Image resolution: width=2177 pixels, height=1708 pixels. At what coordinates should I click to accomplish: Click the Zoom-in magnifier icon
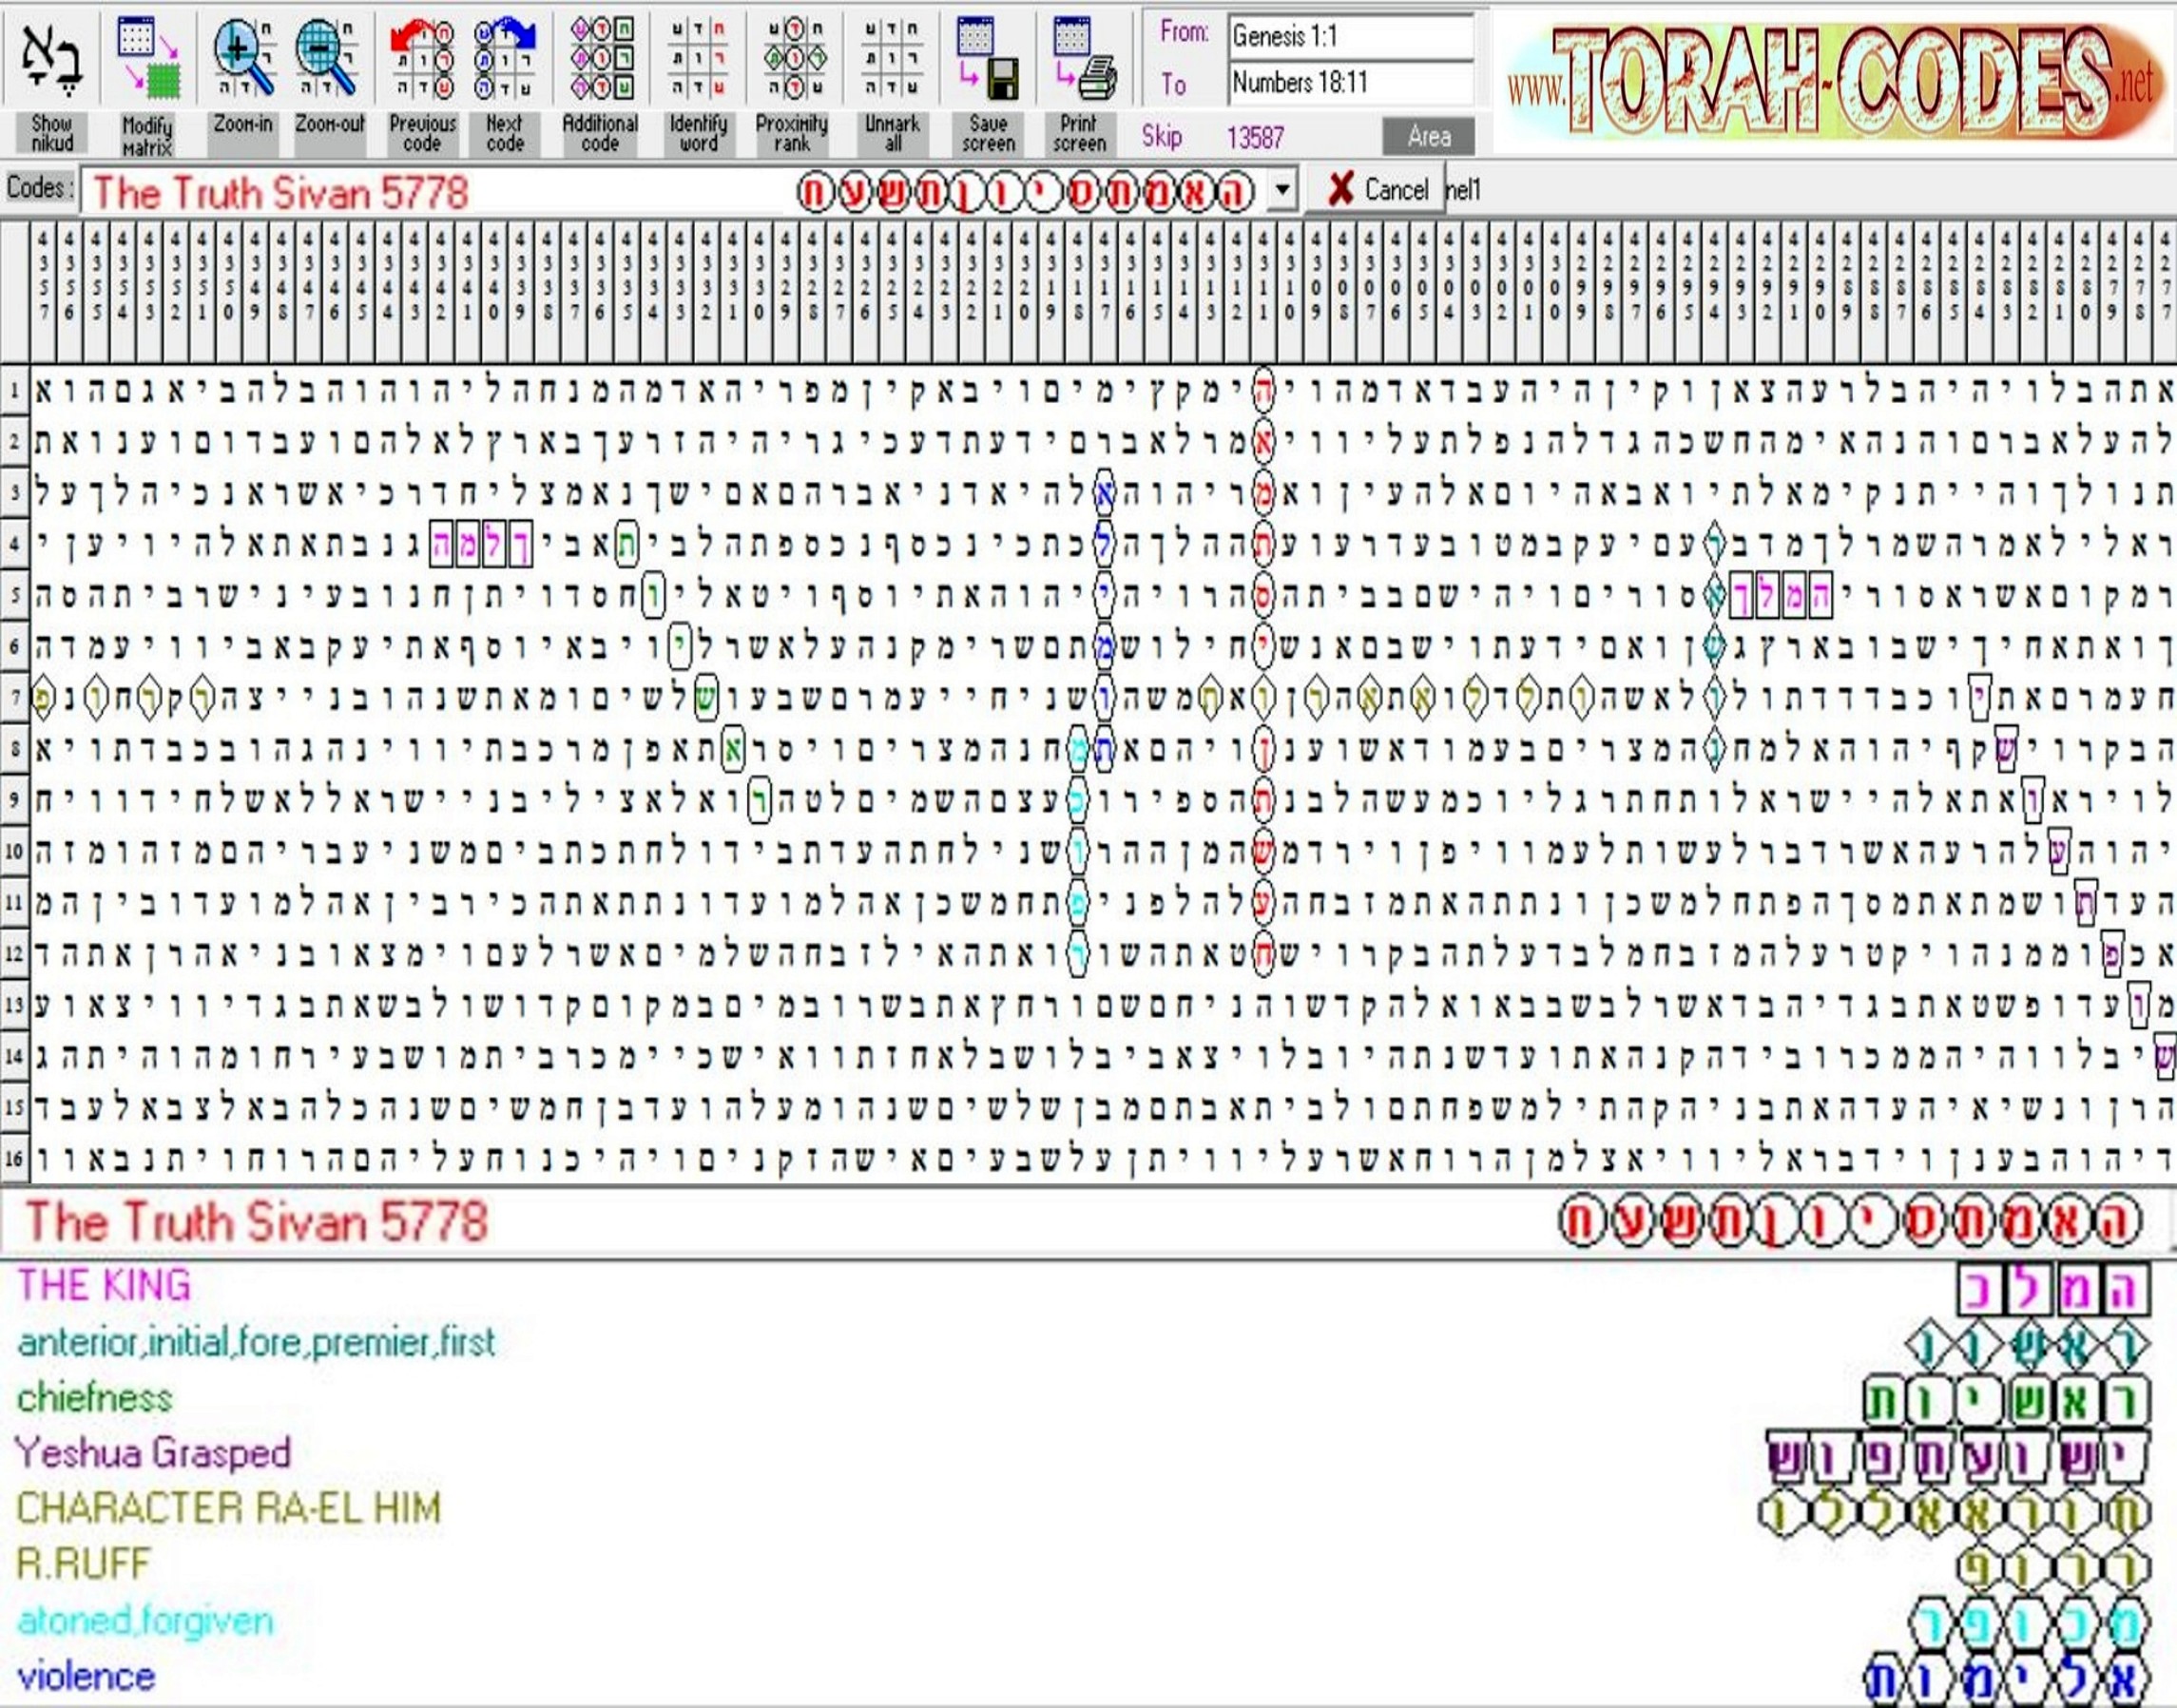[243, 60]
